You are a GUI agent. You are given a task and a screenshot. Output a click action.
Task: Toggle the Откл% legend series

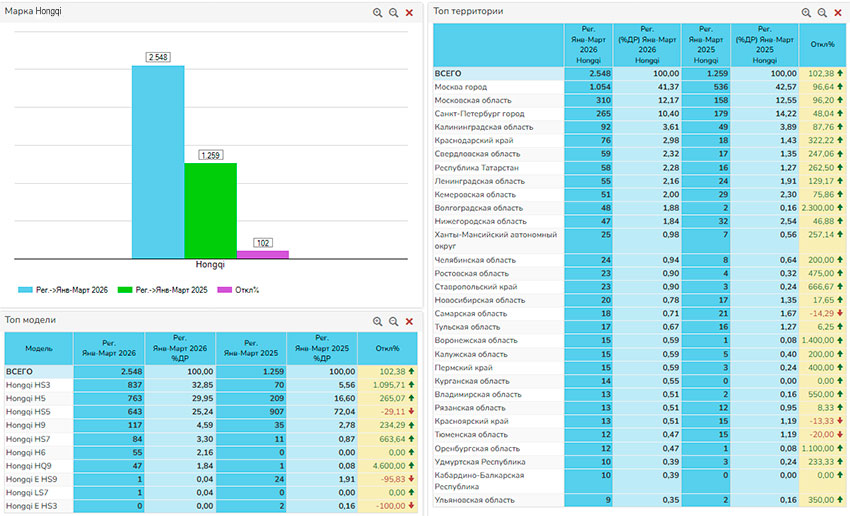click(x=240, y=290)
